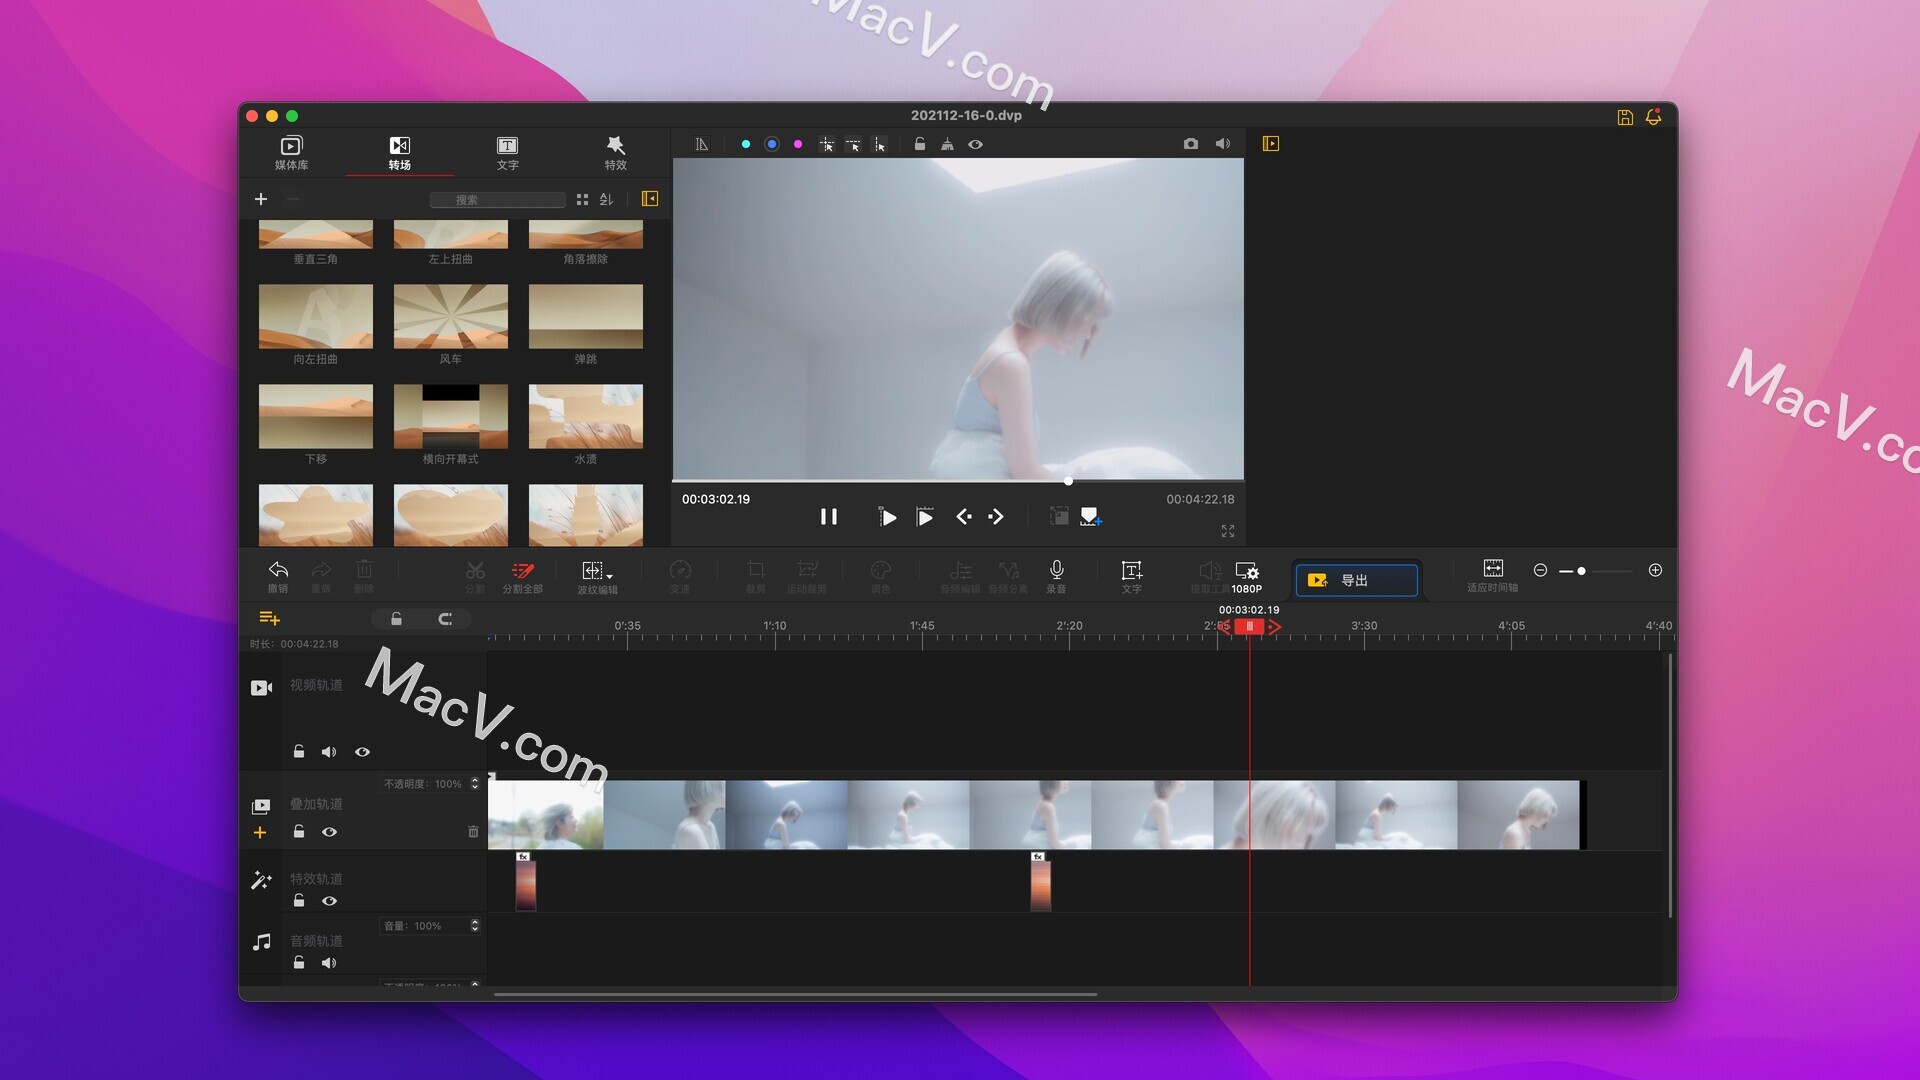1920x1080 pixels.
Task: Select the 水渍 transition thumbnail
Action: coord(585,416)
